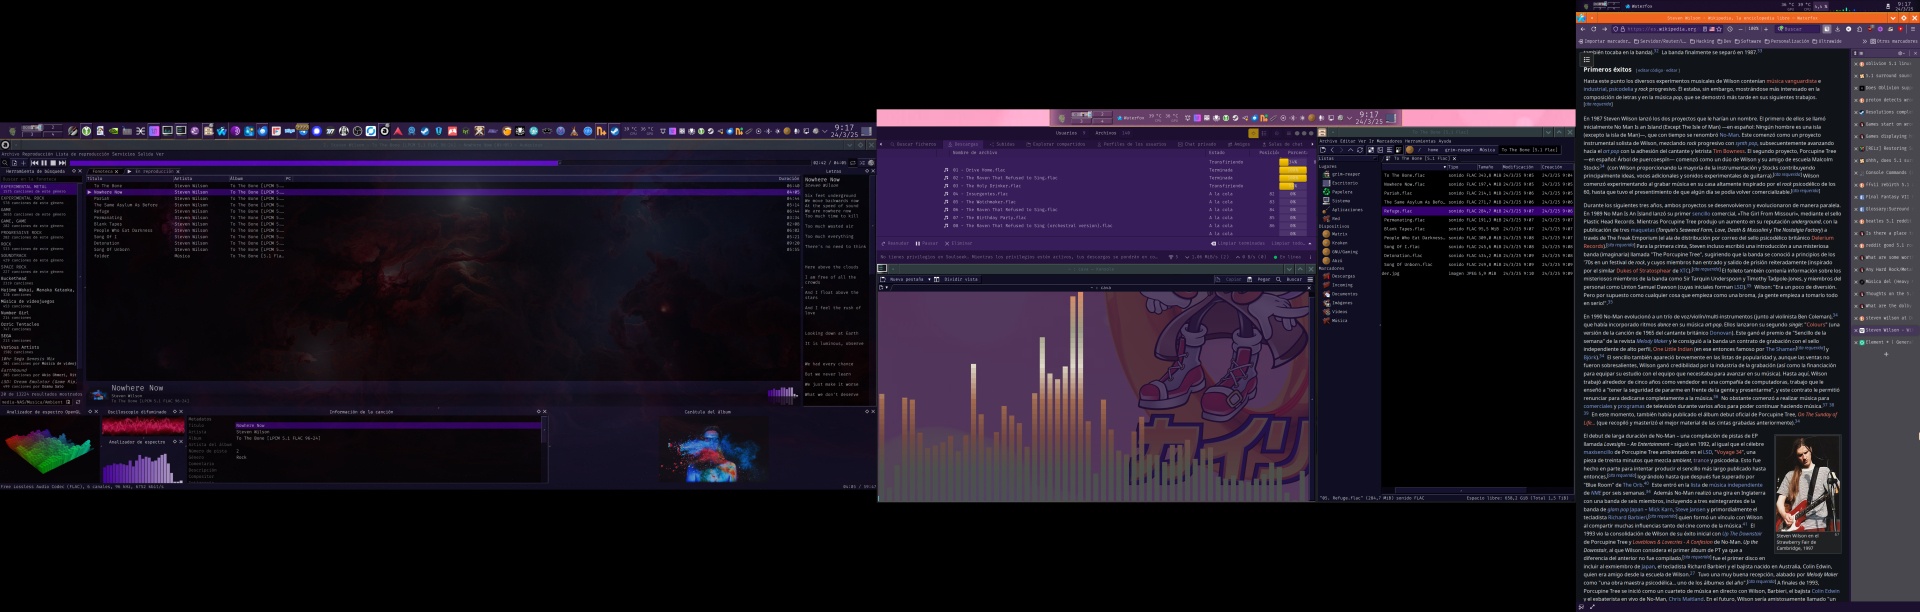Image resolution: width=1920 pixels, height=612 pixels.
Task: Click the album cover thumbnail in Audacious
Action: coord(99,395)
